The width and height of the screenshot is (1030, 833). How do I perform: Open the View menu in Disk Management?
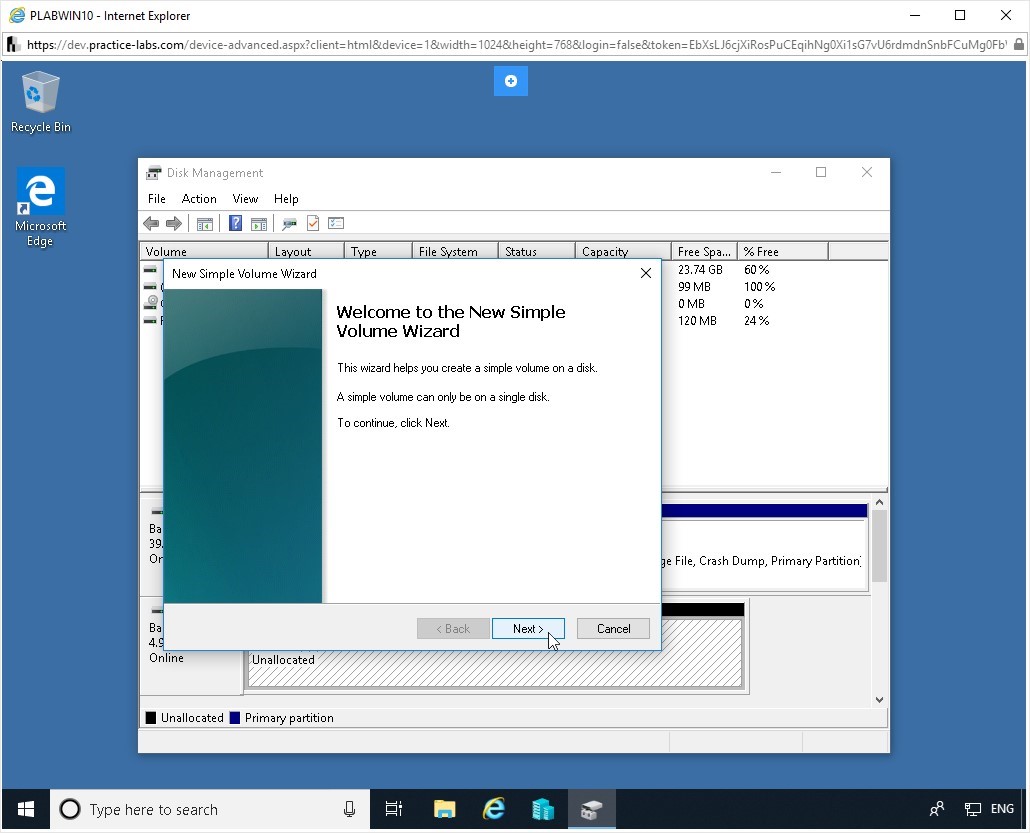click(245, 198)
